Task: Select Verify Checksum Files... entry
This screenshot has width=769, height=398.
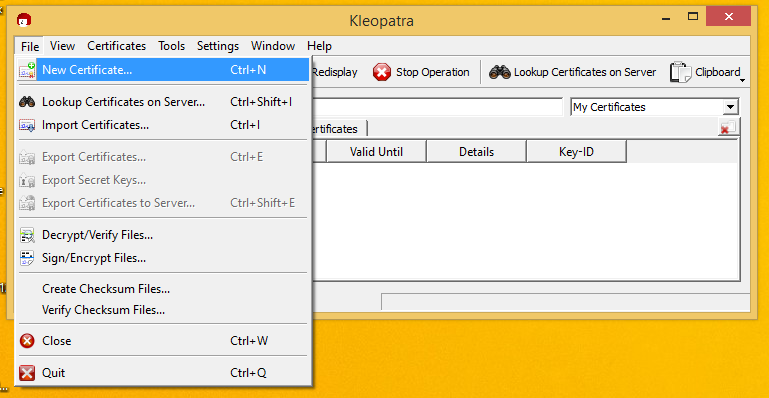Action: 163,310
